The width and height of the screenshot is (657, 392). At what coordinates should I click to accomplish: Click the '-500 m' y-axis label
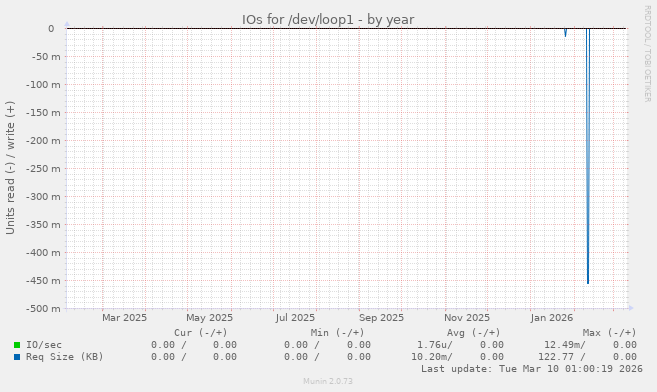click(43, 309)
